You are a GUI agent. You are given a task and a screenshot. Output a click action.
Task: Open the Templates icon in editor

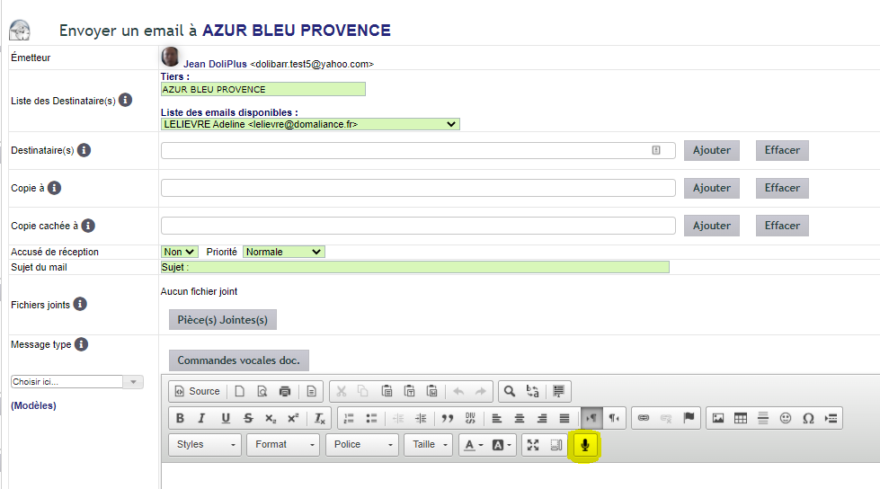[311, 391]
